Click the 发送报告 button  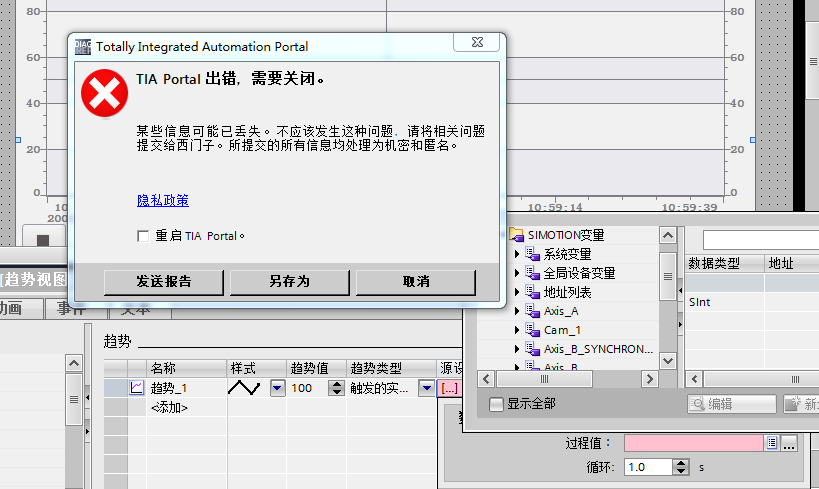click(164, 282)
